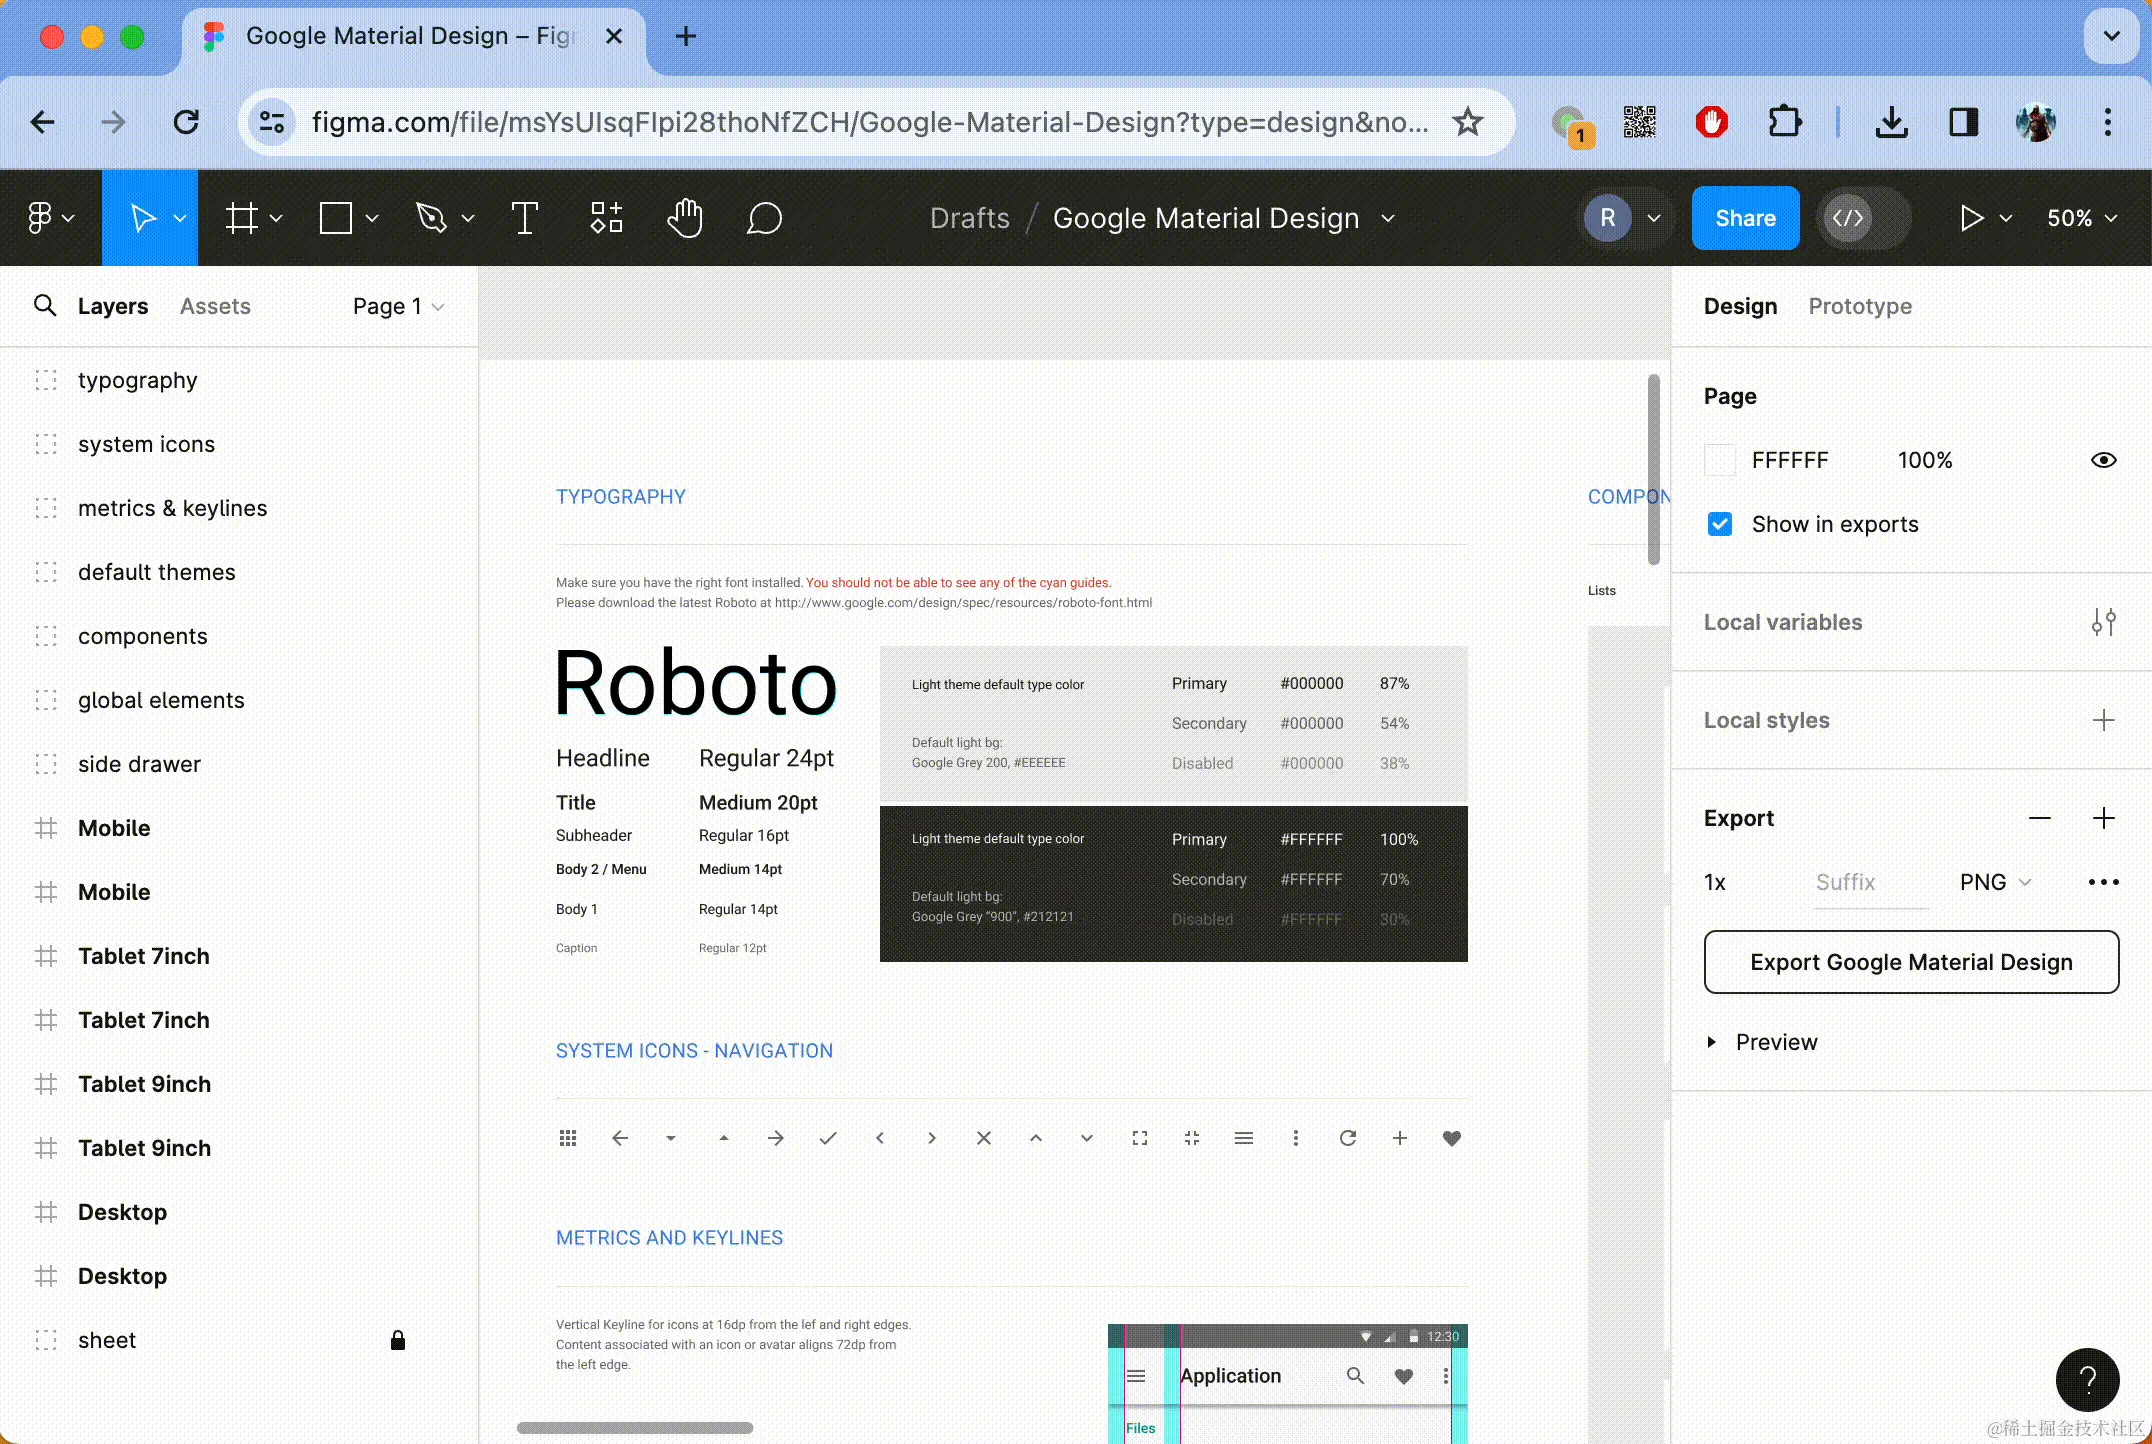Click the Drafts breadcrumb link
The image size is (2152, 1444).
click(x=969, y=218)
